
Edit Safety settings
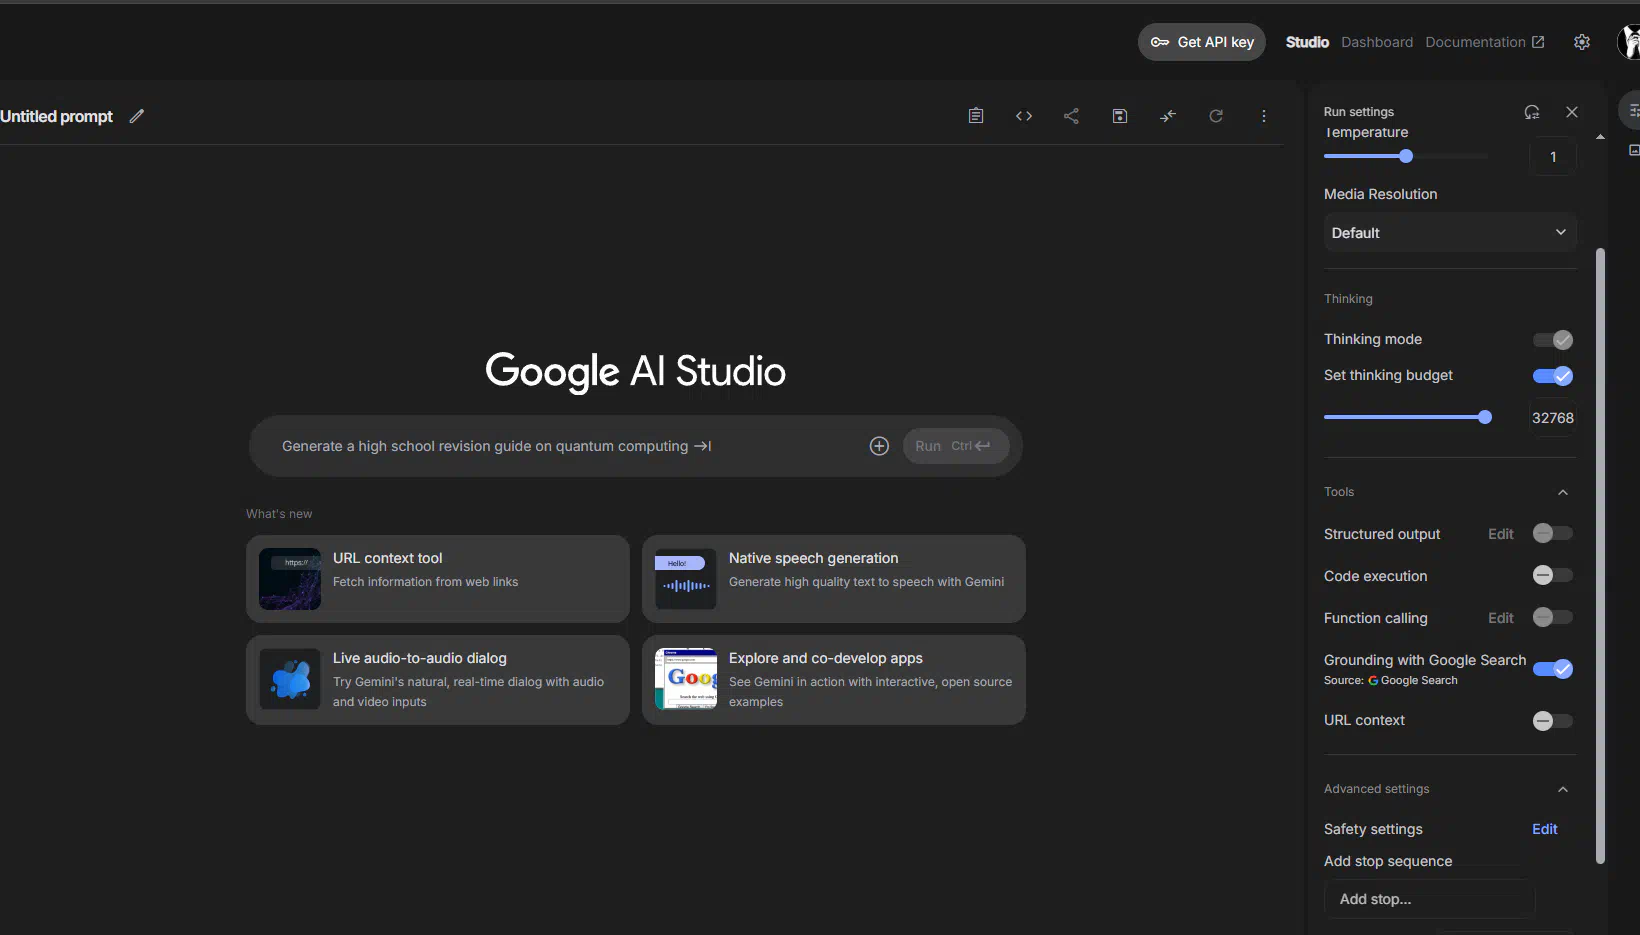tap(1545, 829)
